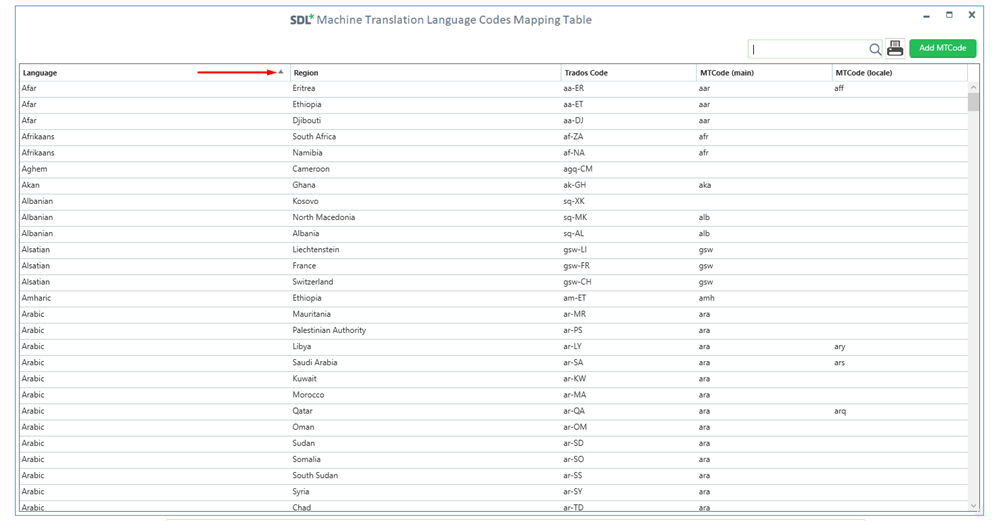Screen dimensions: 1000x521
Task: Sort by Language column header
Action: [x=154, y=73]
